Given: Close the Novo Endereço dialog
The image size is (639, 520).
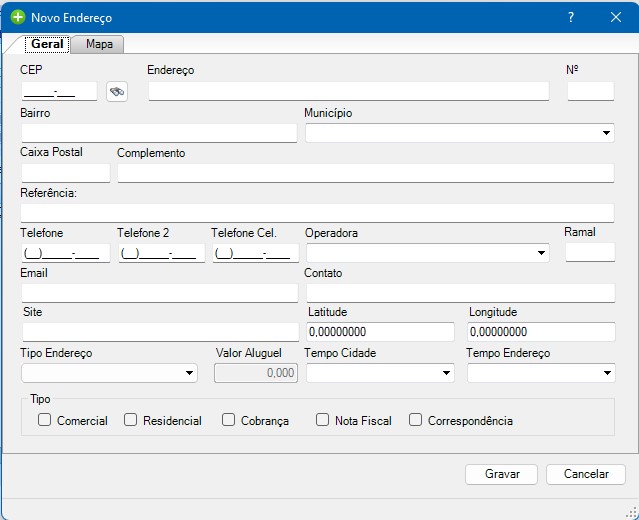Looking at the screenshot, I should [615, 18].
